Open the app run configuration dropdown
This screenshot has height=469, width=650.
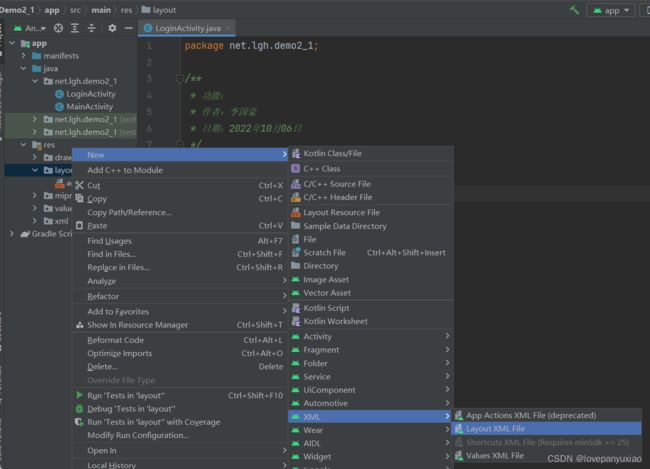611,10
